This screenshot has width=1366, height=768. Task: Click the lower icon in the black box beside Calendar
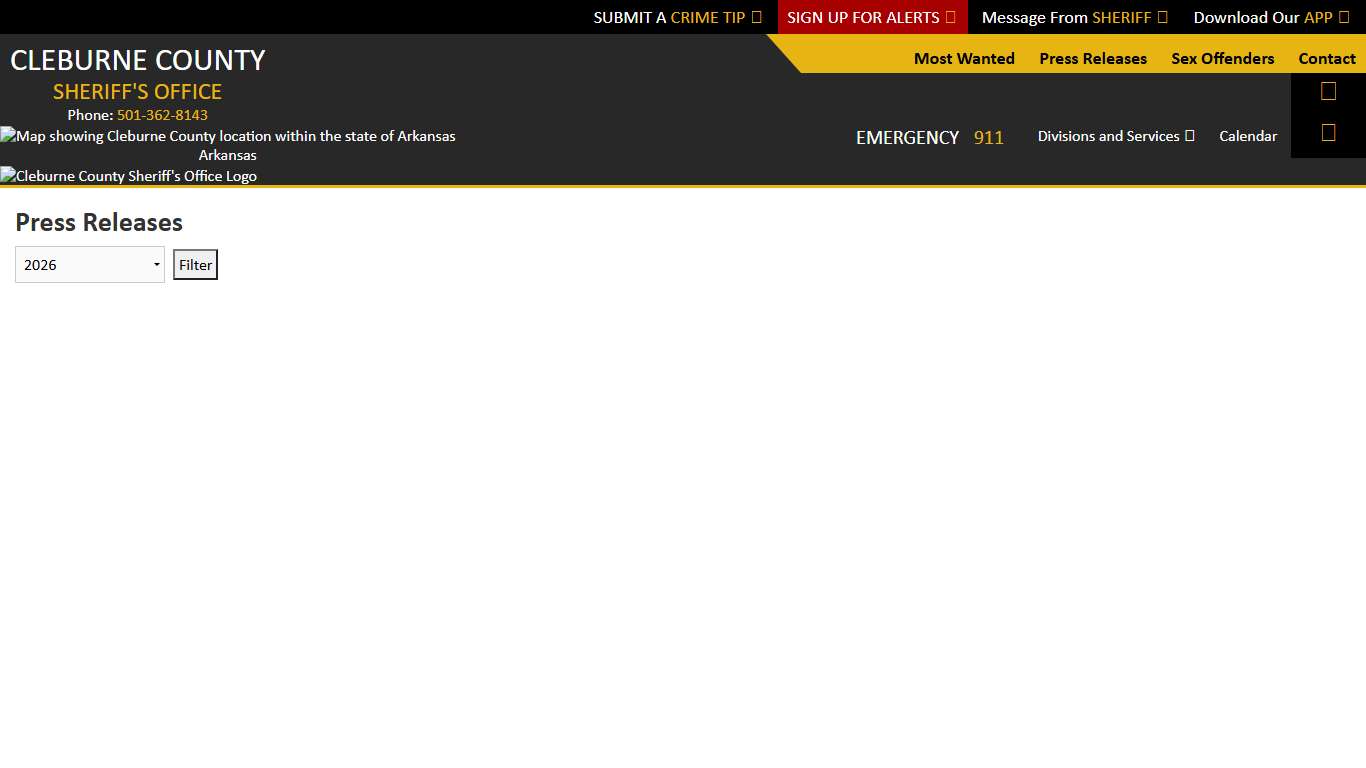pos(1328,133)
